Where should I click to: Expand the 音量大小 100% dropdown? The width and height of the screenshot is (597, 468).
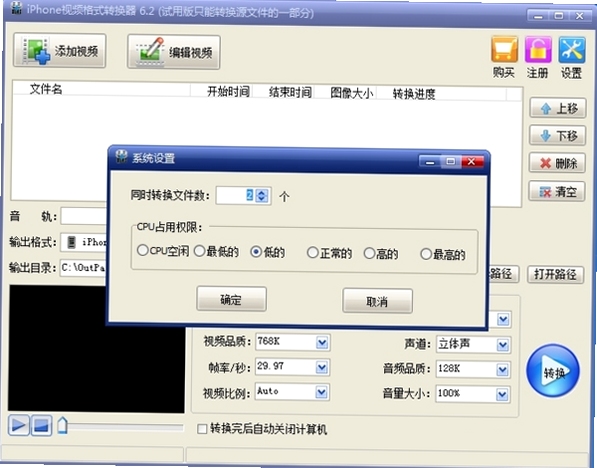tap(502, 395)
